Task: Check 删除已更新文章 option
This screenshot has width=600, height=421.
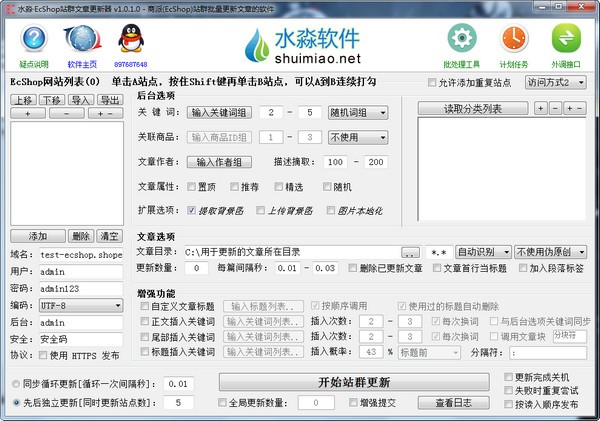Action: coord(352,268)
